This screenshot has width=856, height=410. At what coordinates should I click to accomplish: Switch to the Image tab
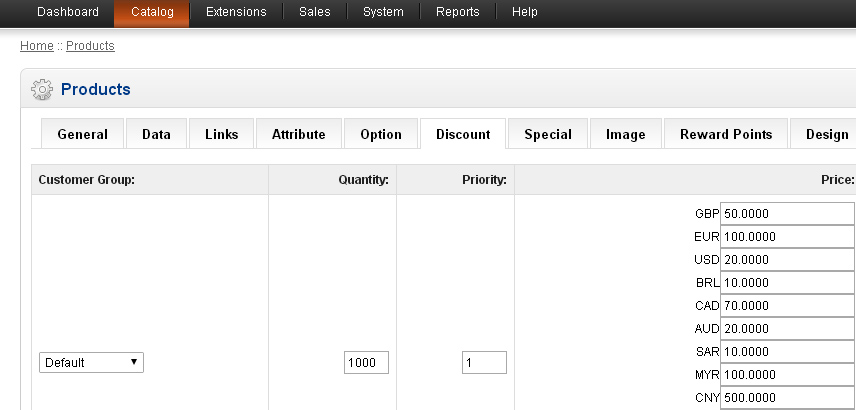click(x=625, y=134)
